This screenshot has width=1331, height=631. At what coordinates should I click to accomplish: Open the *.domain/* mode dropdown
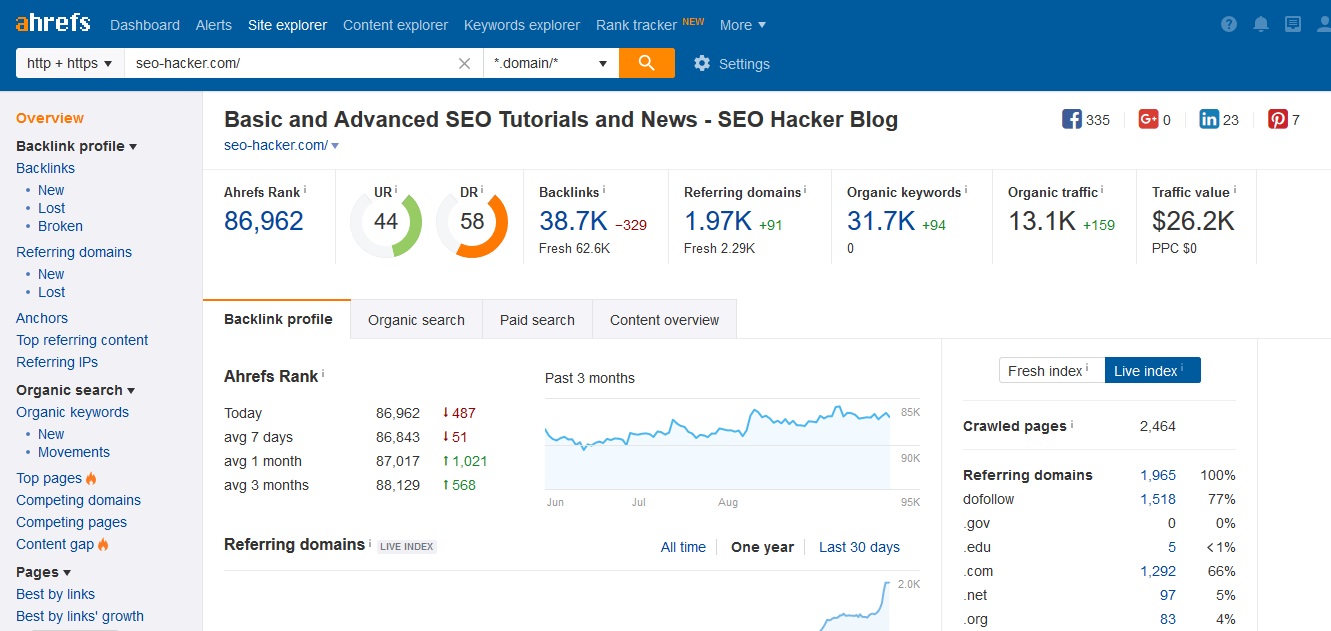click(550, 63)
